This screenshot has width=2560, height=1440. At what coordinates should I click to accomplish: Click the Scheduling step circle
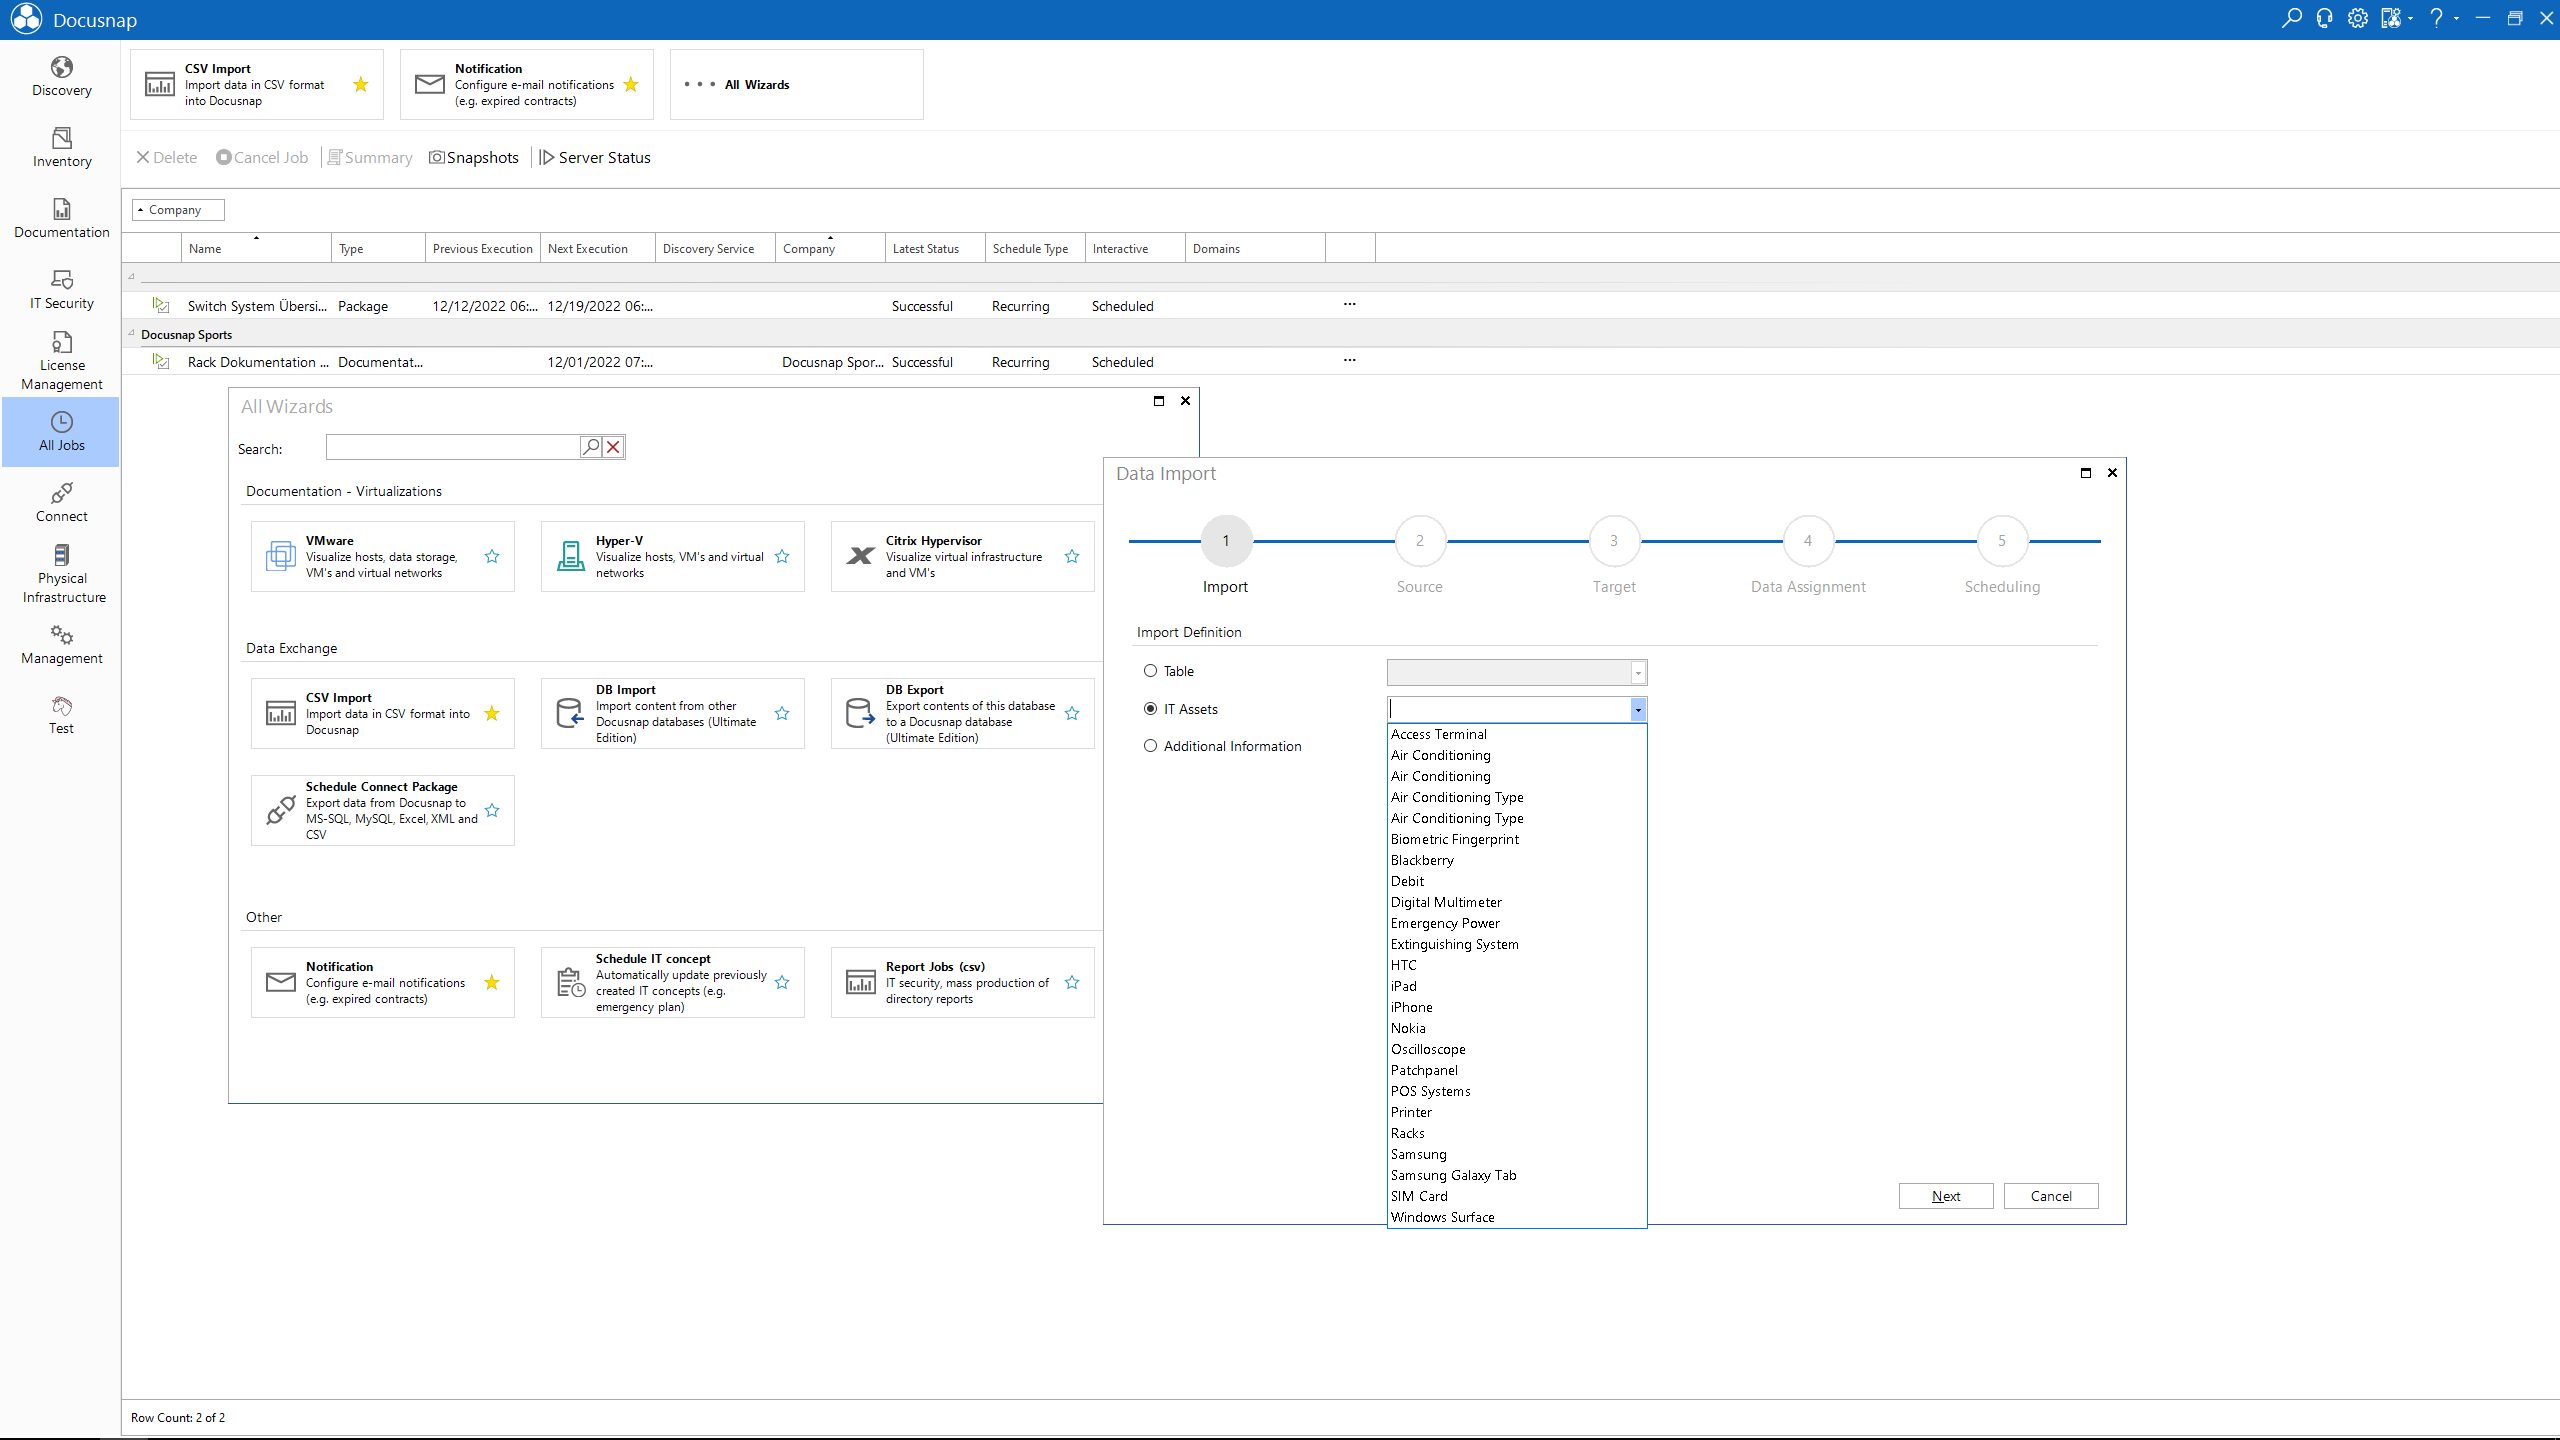[x=2002, y=541]
